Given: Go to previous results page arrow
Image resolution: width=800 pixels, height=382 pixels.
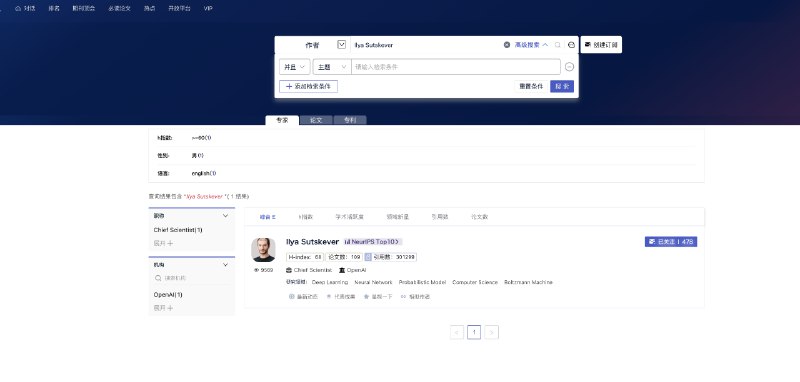Looking at the screenshot, I should (x=457, y=333).
